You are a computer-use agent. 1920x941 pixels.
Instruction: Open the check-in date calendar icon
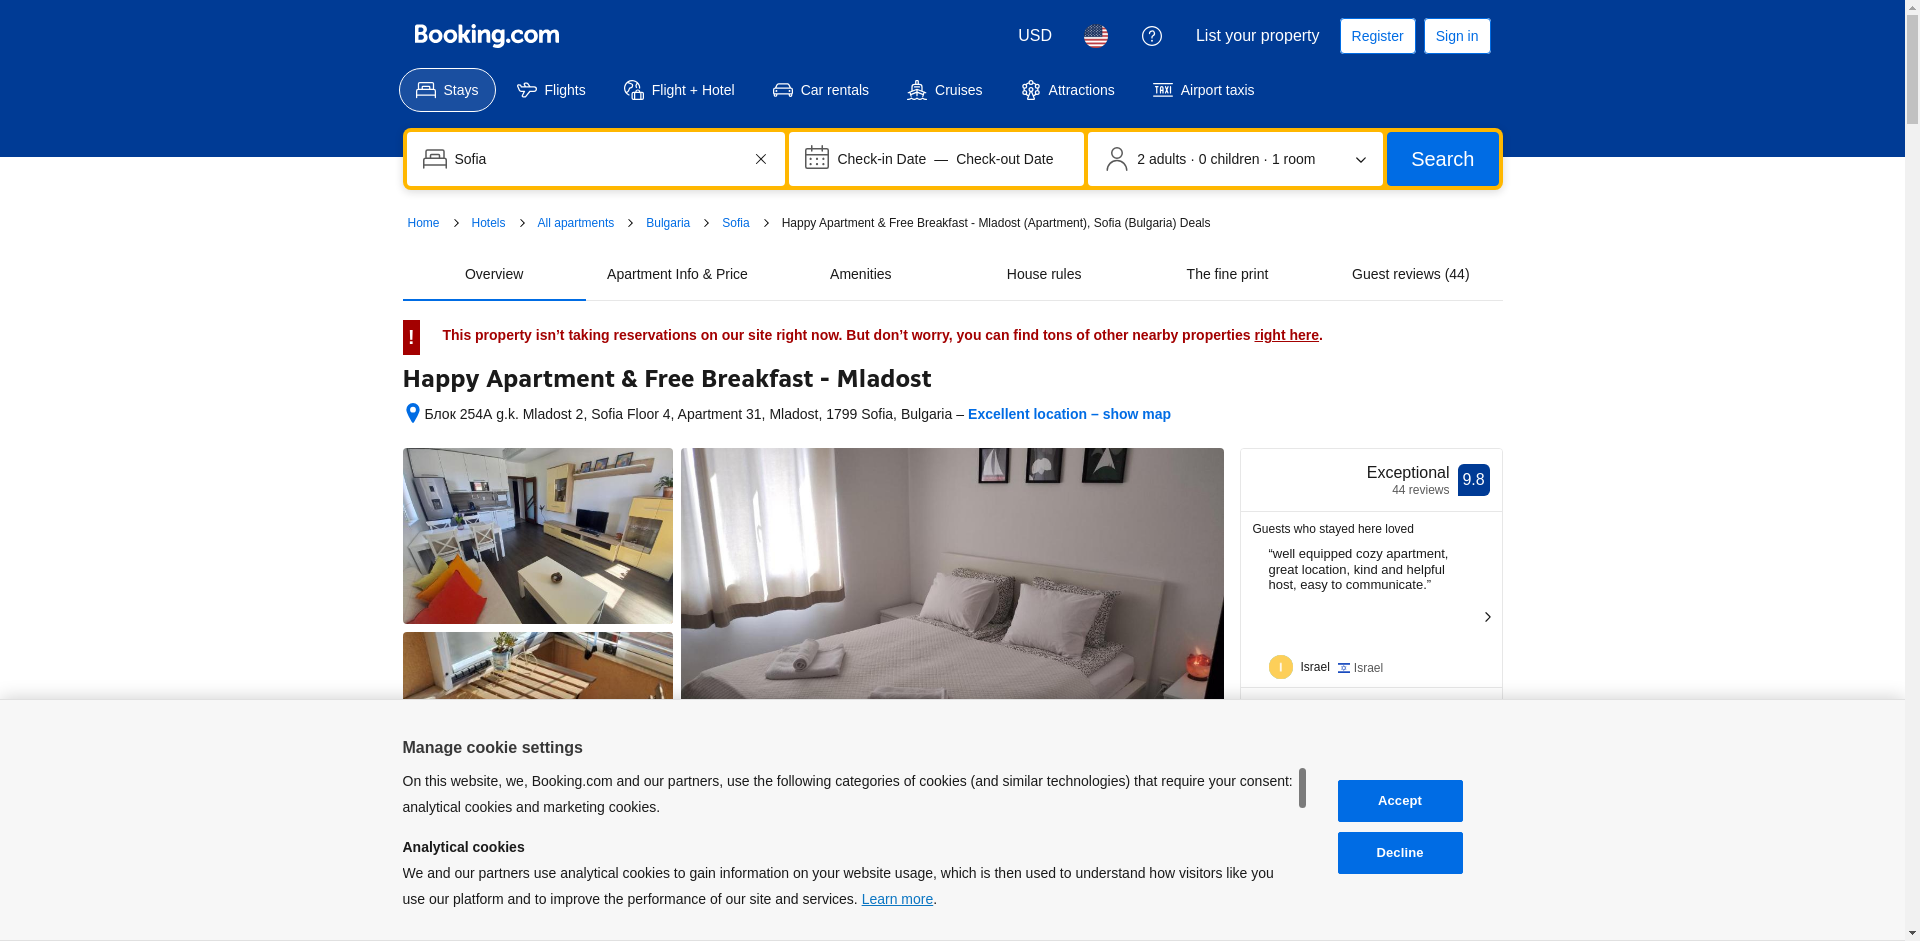(817, 158)
